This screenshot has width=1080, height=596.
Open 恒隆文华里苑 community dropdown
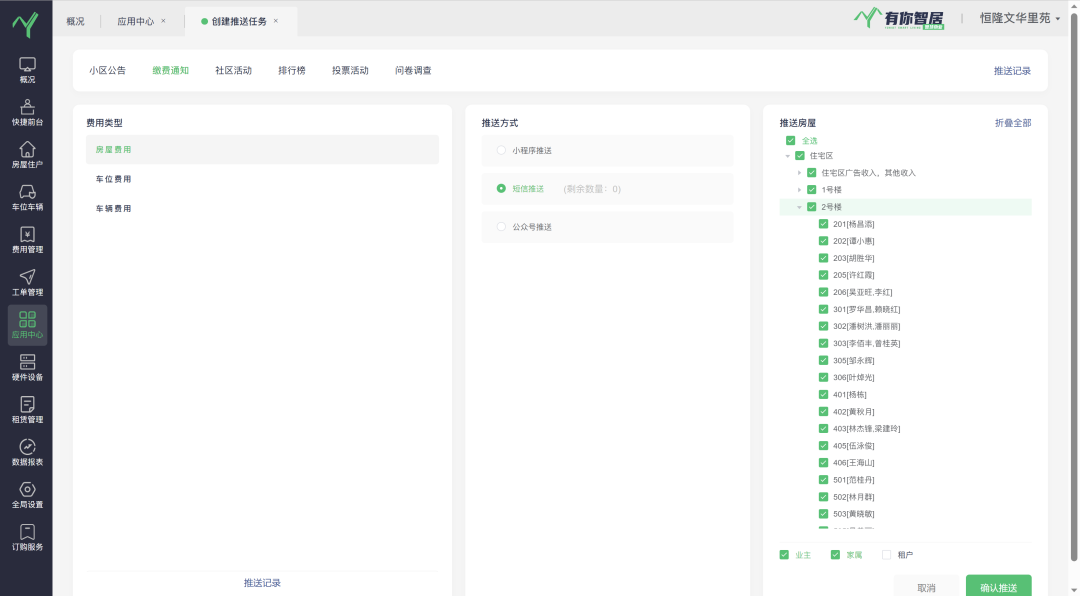tap(1019, 18)
